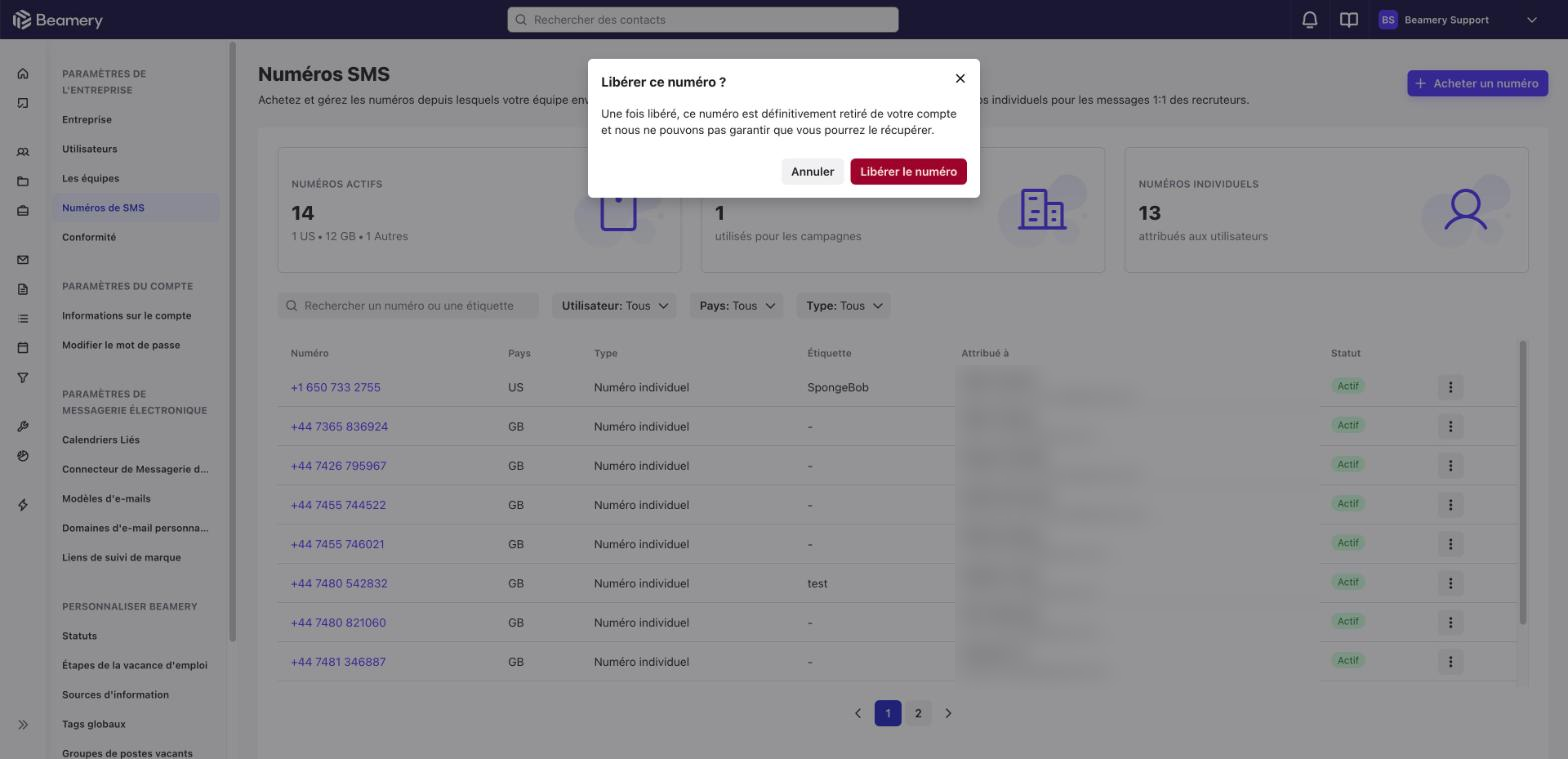The height and width of the screenshot is (759, 1568).
Task: Open the funnel filter icon in left rail
Action: click(x=23, y=378)
